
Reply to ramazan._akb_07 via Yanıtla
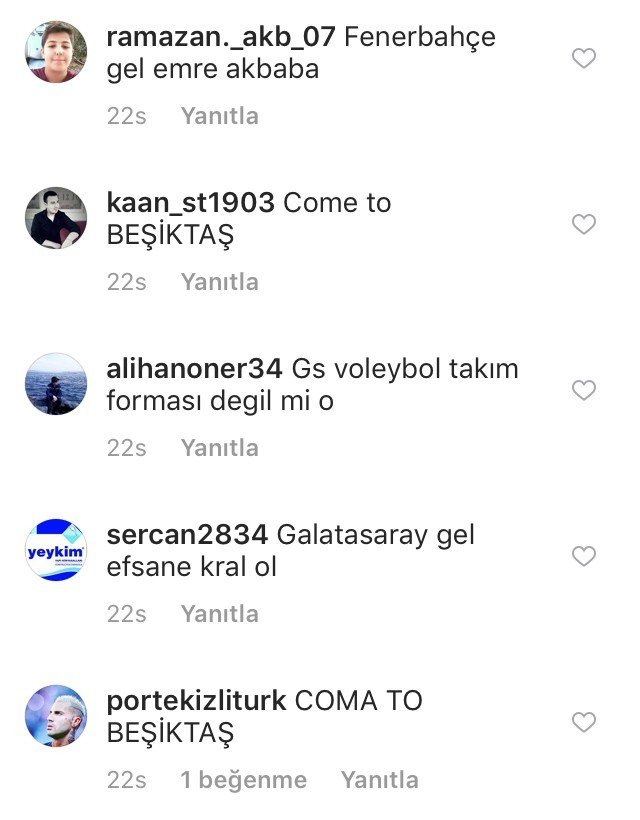click(220, 116)
